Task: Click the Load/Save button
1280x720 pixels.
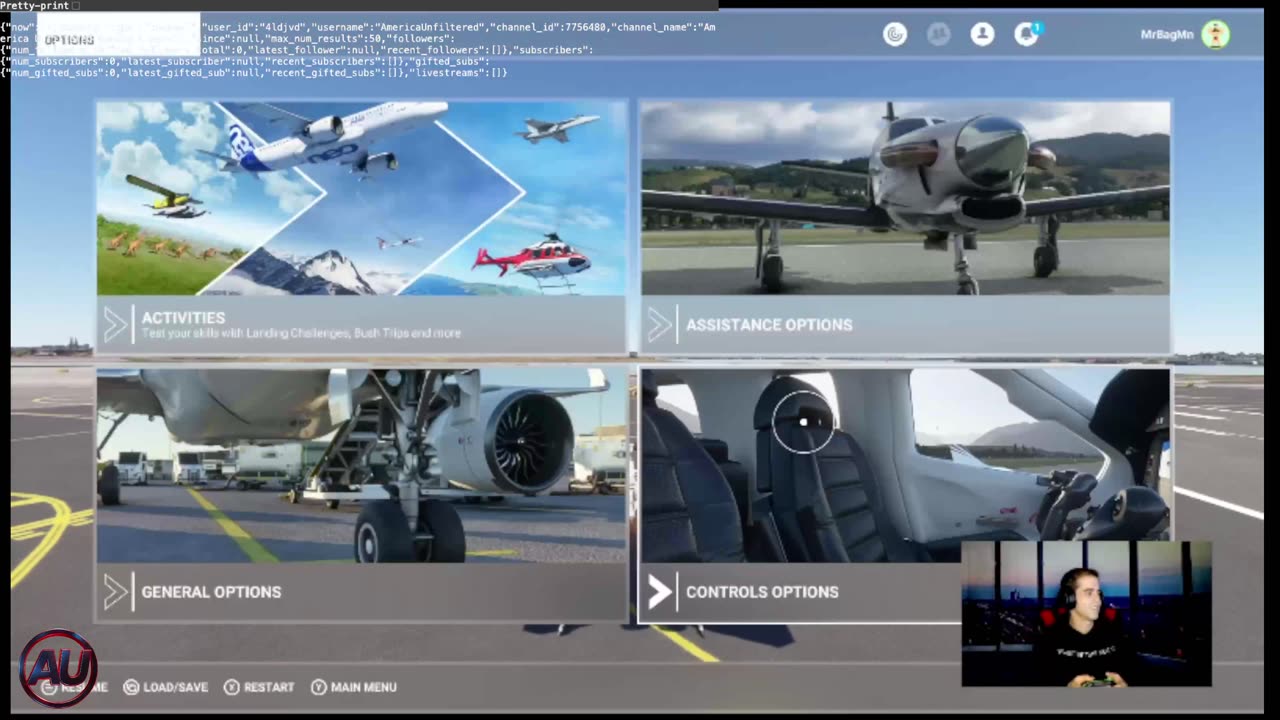Action: (166, 687)
